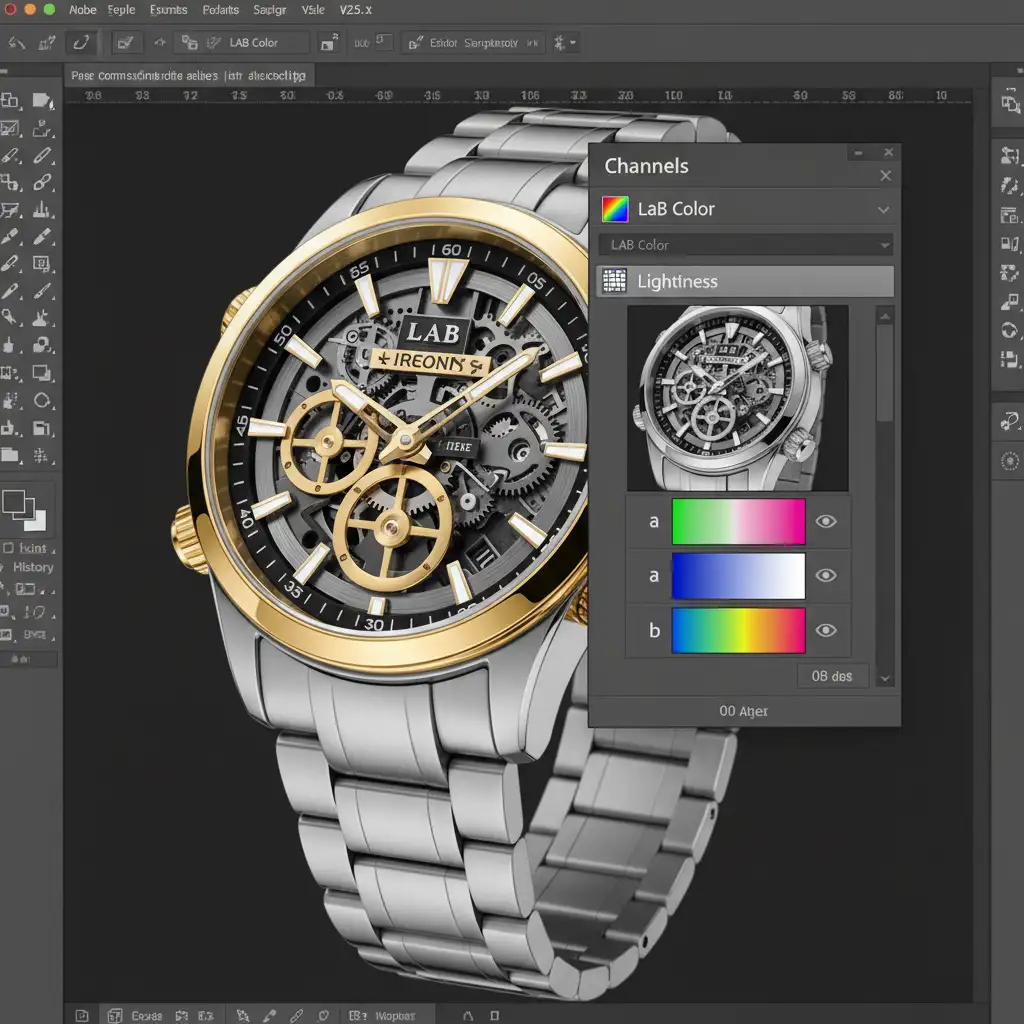
Task: Toggle visibility of the blue-white channel
Action: (826, 575)
